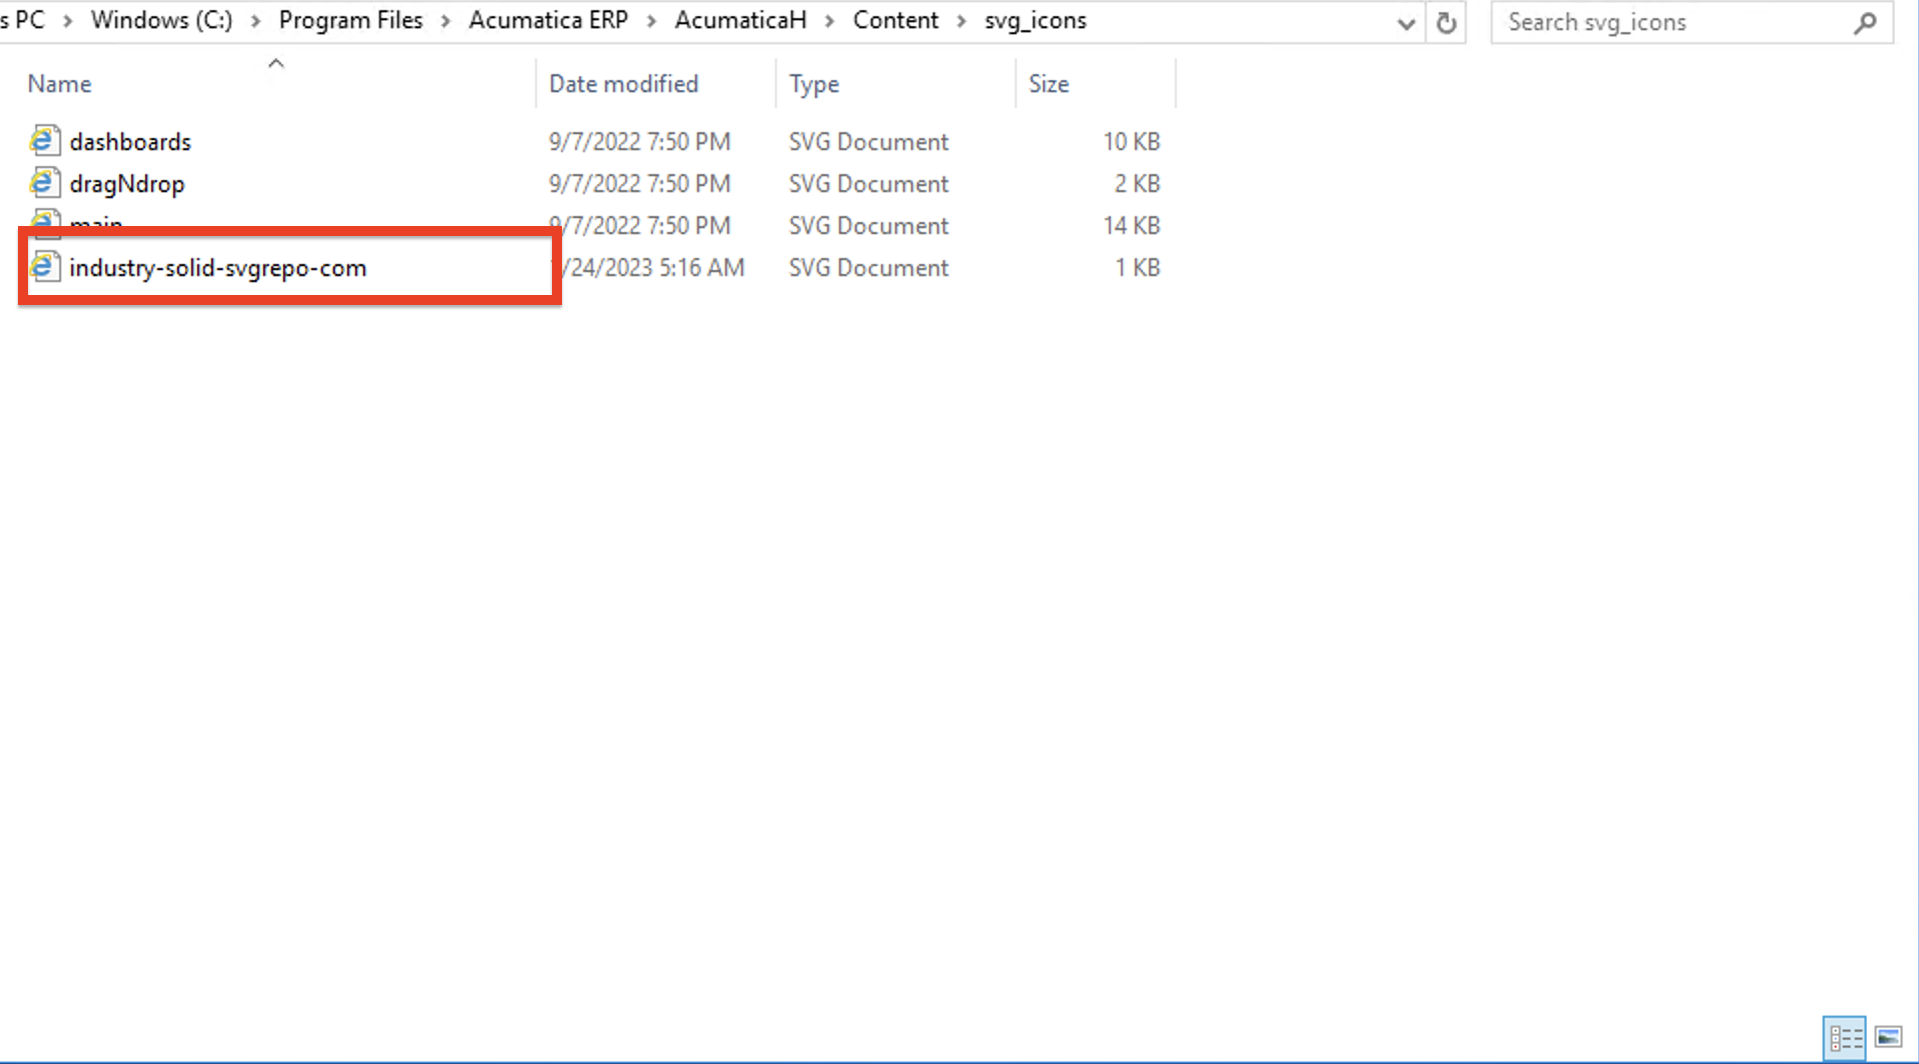This screenshot has height=1064, width=1919.
Task: Open the address bar history dropdown
Action: coord(1405,22)
